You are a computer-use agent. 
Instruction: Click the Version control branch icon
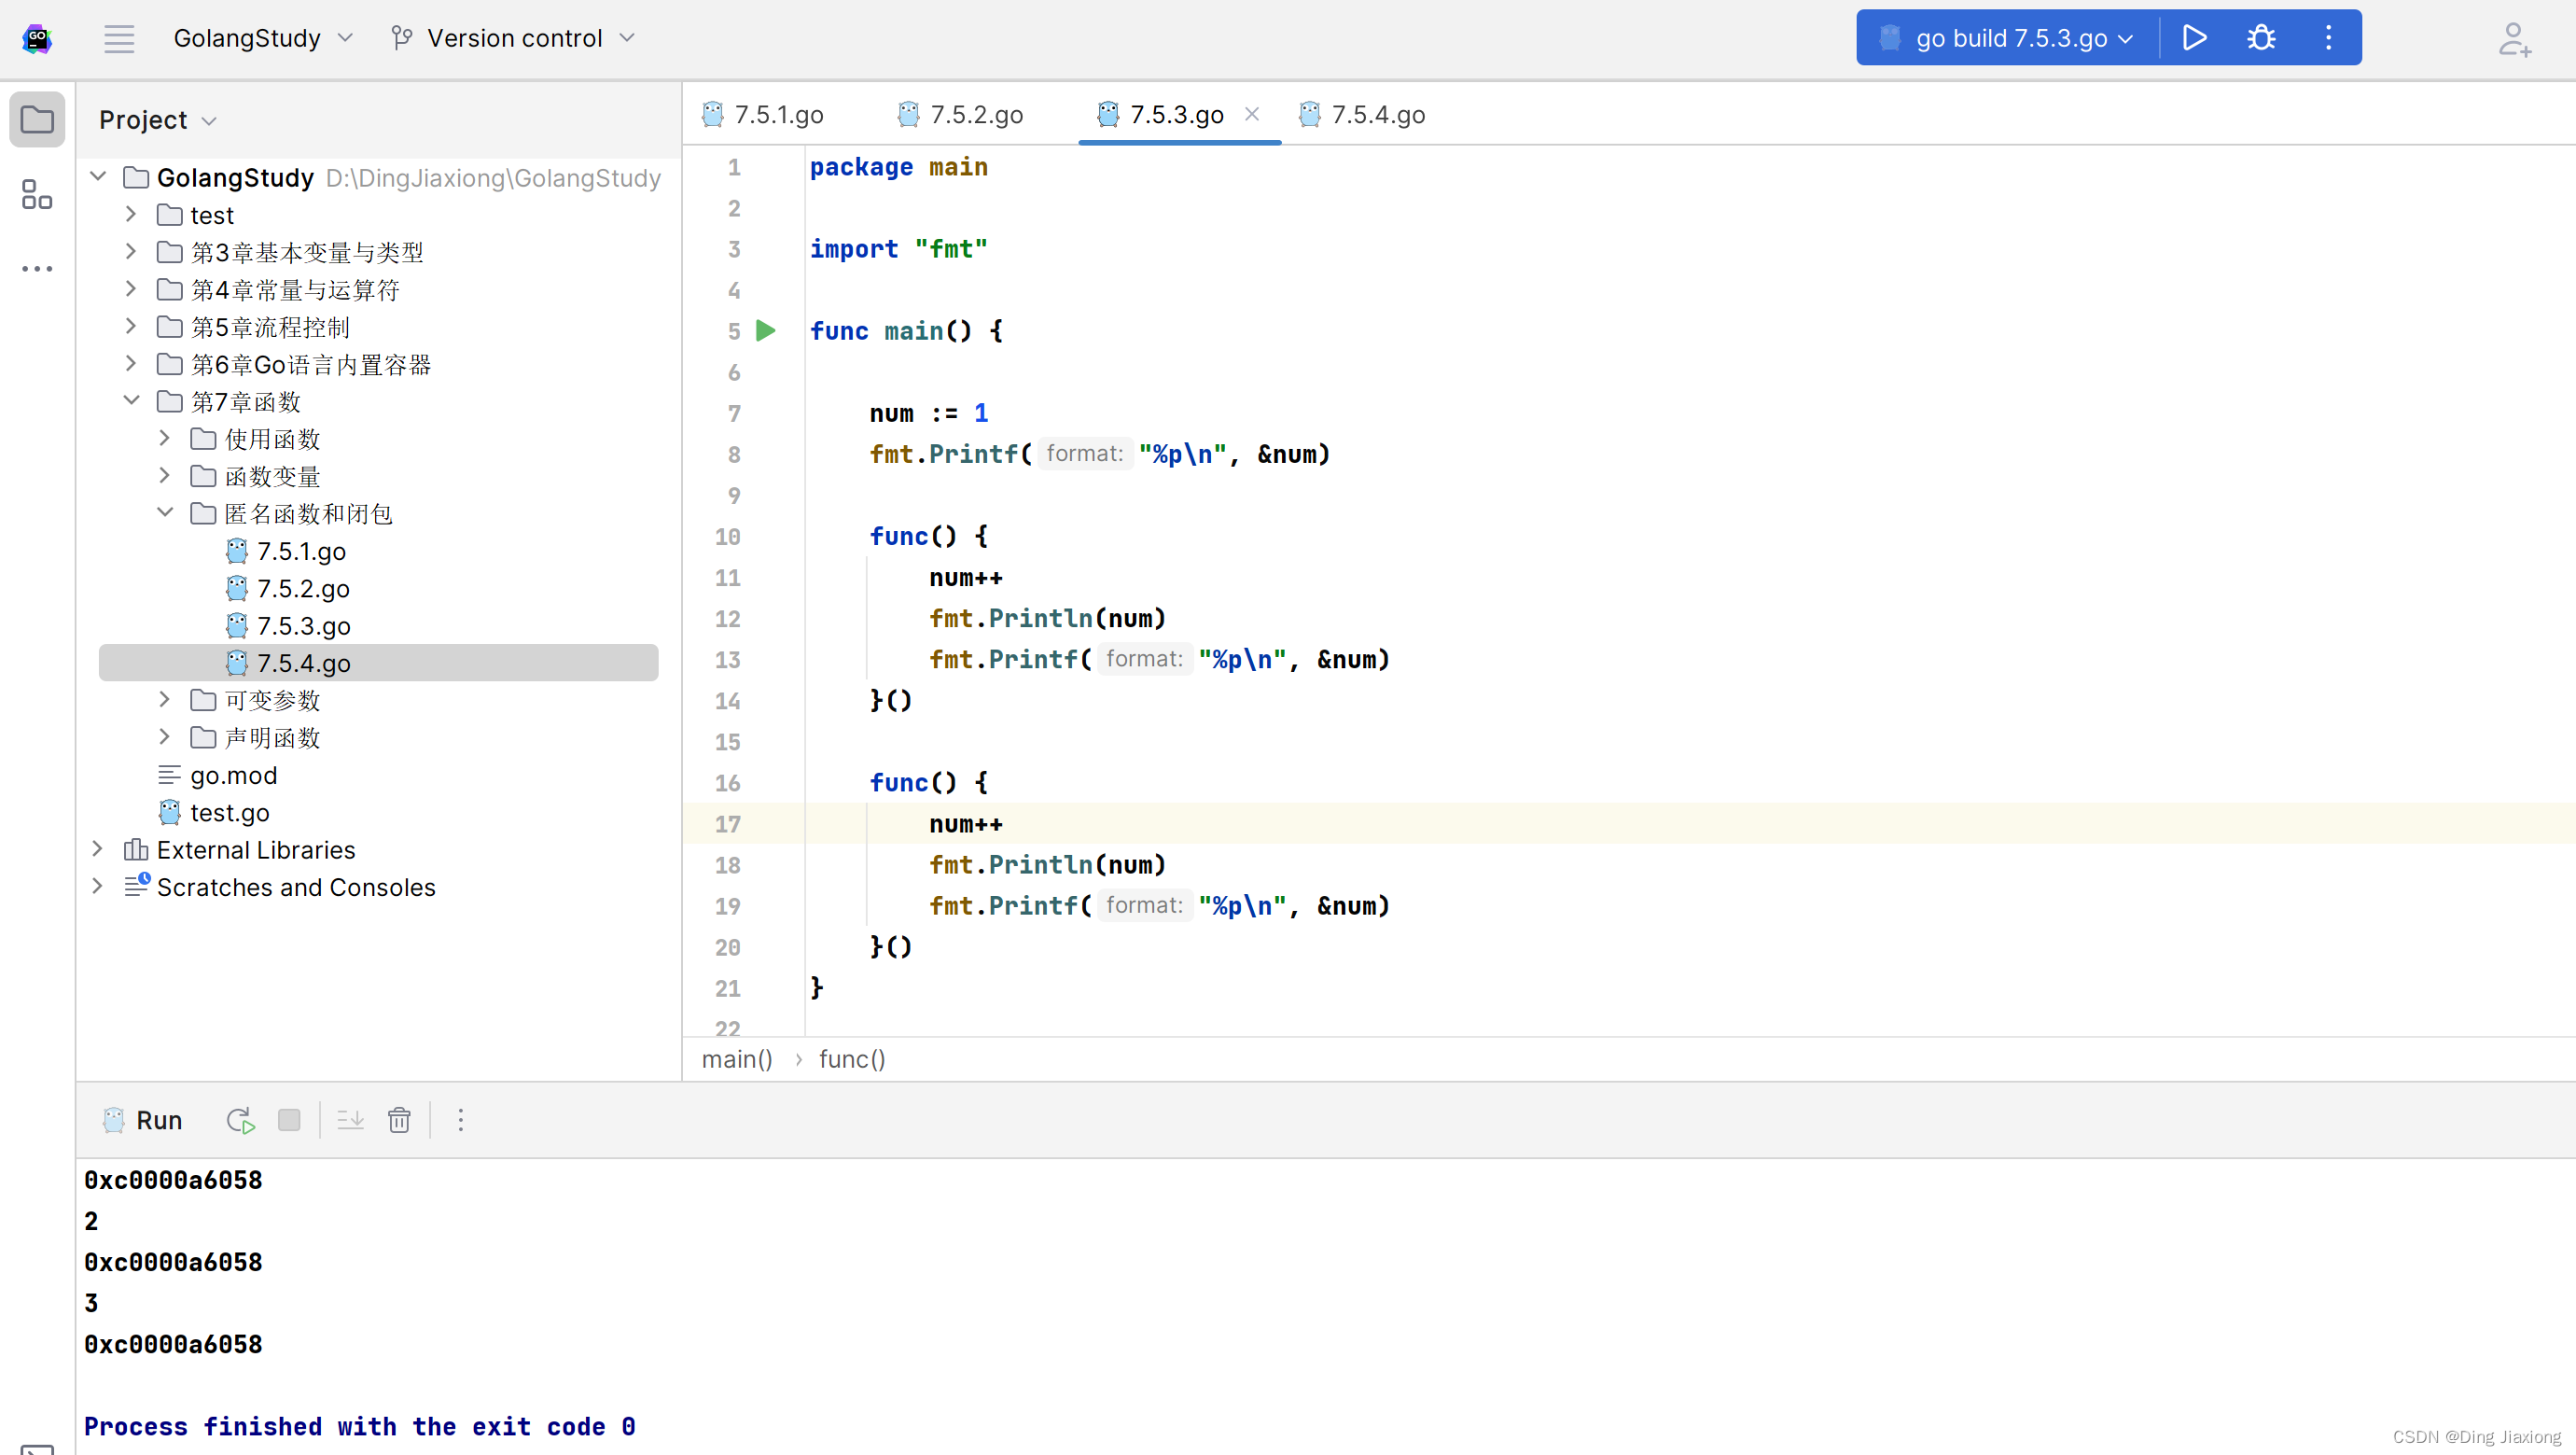pyautogui.click(x=402, y=38)
